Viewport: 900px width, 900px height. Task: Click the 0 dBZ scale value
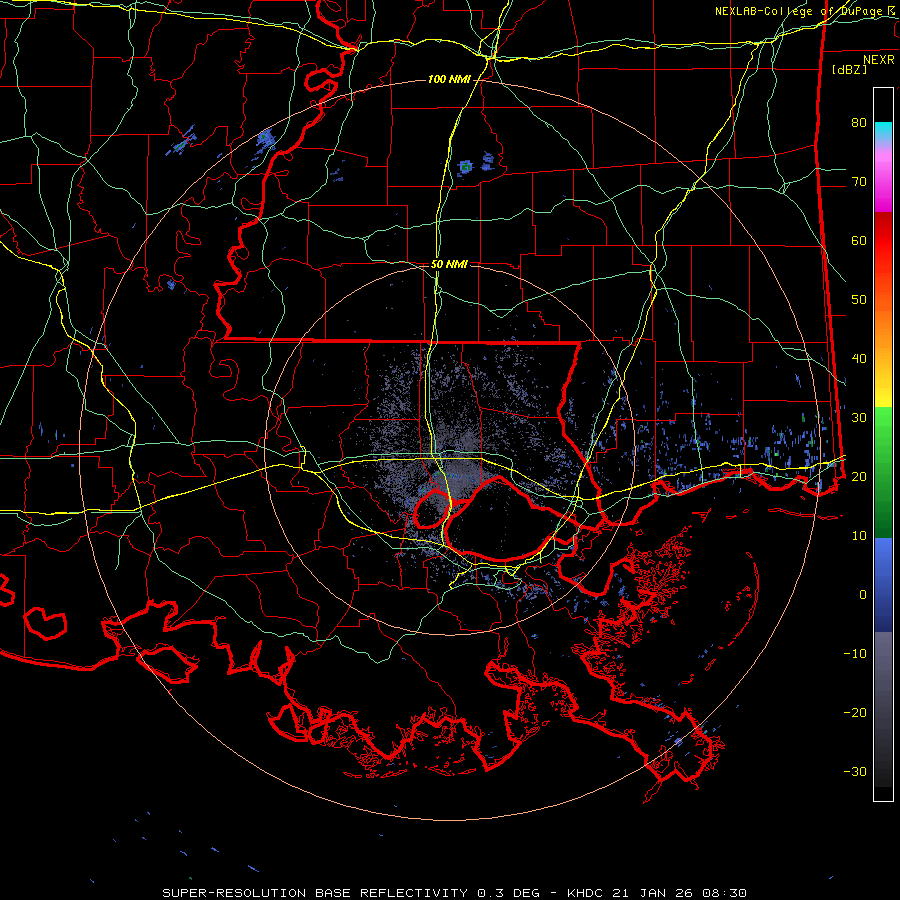point(863,595)
